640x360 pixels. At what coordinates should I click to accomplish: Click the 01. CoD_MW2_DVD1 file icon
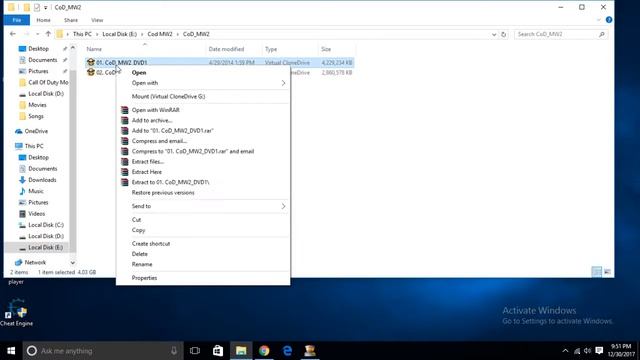point(91,62)
